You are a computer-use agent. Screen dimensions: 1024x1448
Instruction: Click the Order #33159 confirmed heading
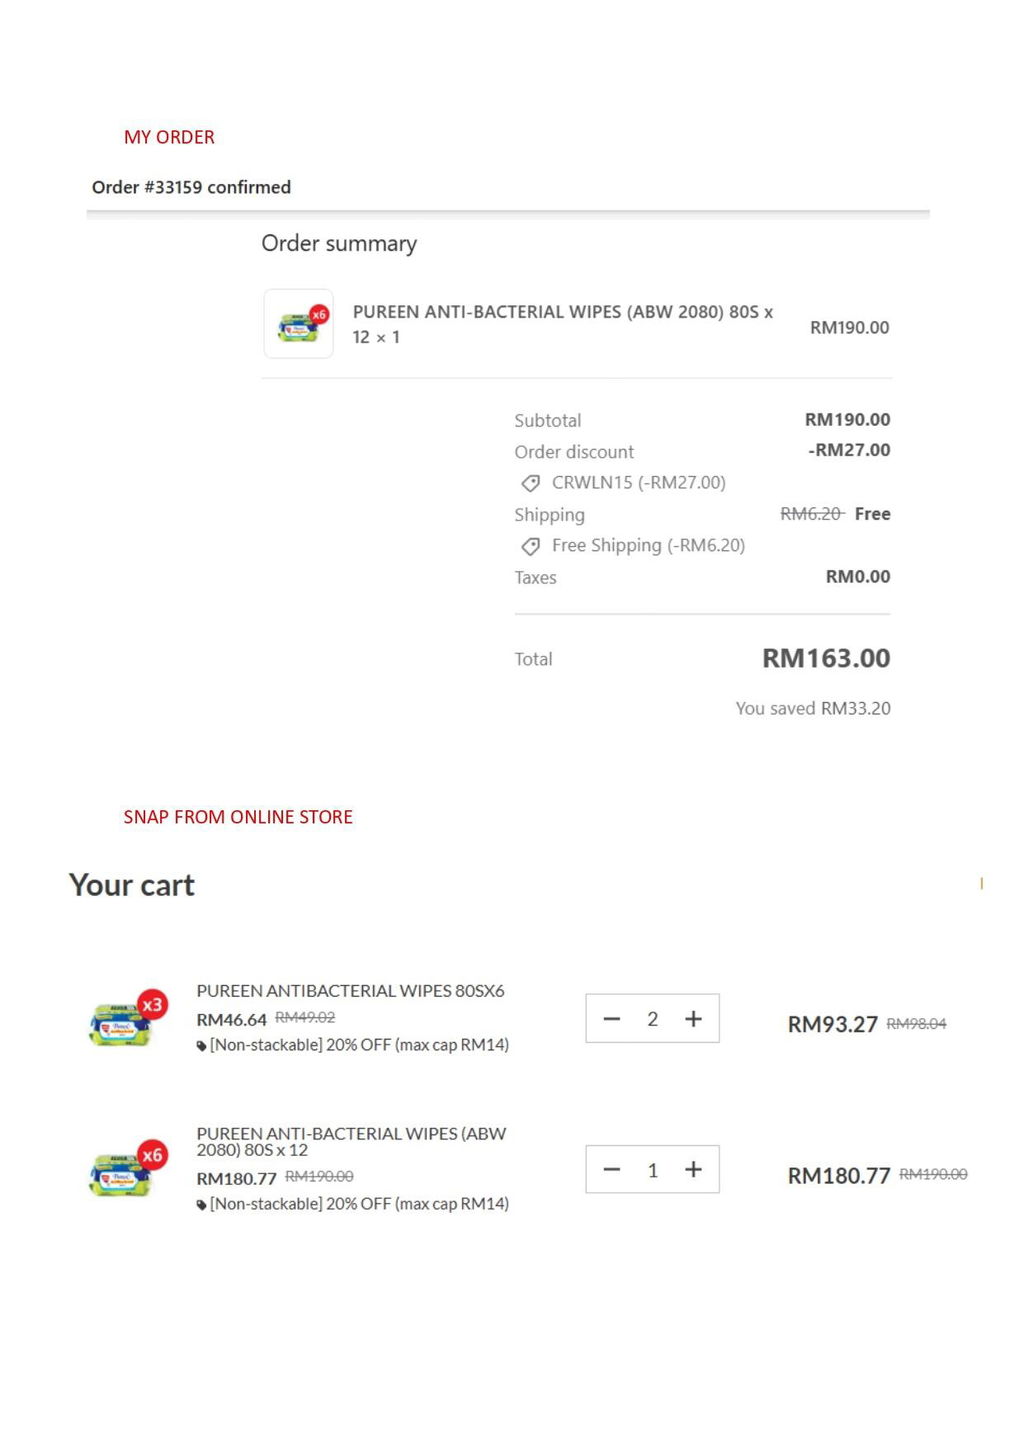tap(191, 187)
